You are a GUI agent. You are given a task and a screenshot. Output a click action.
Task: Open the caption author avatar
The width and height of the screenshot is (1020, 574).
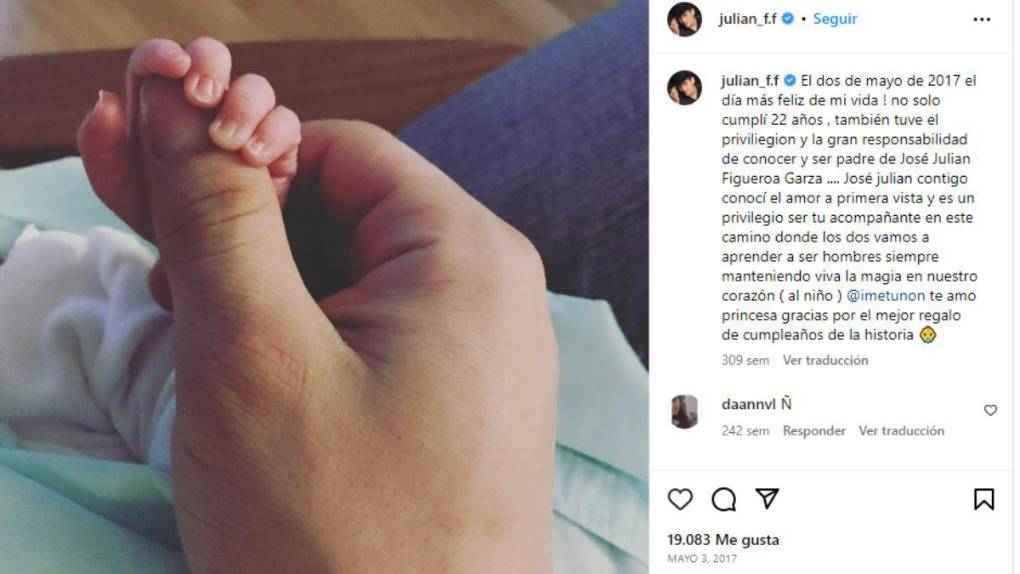coord(684,88)
